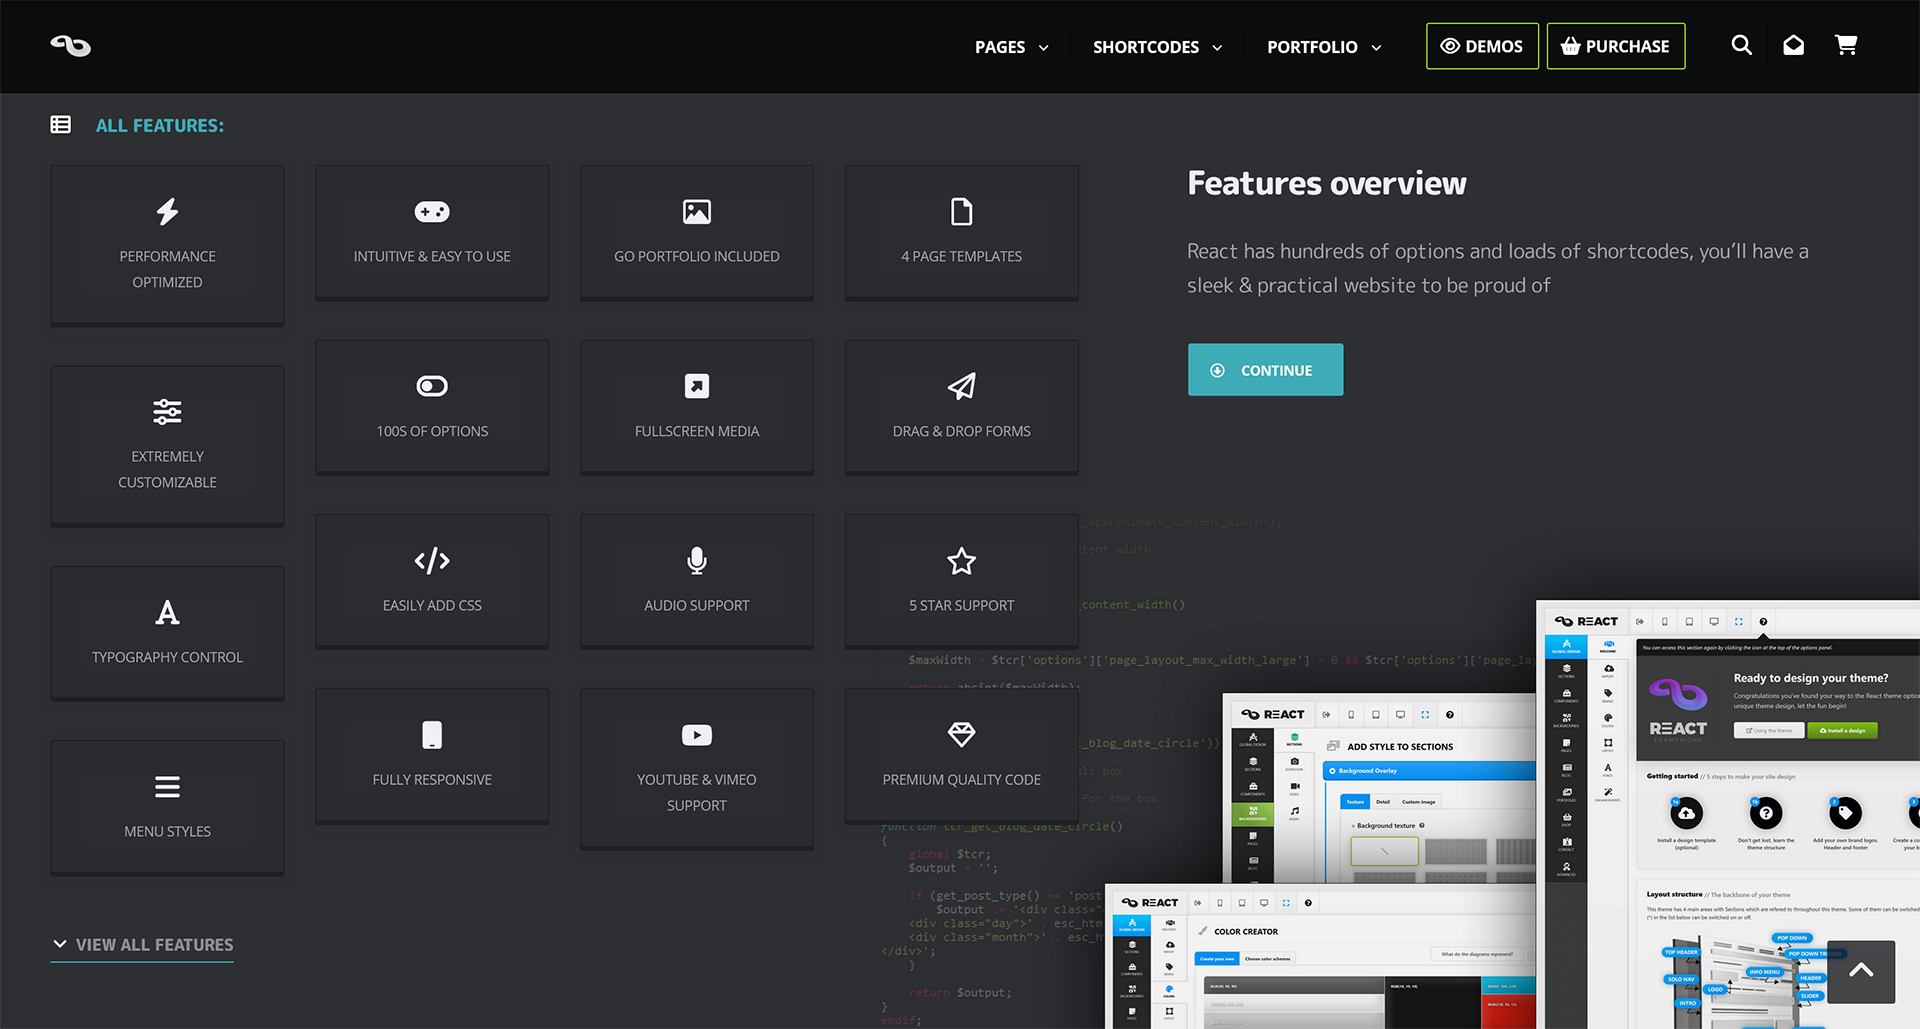
Task: Open the shopping cart icon
Action: 1846,45
